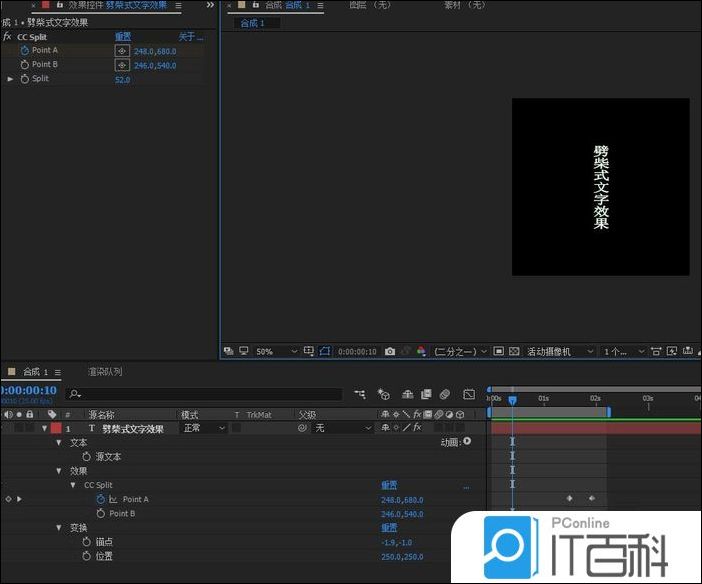Switch to the 渲染队列 tab

[x=105, y=372]
